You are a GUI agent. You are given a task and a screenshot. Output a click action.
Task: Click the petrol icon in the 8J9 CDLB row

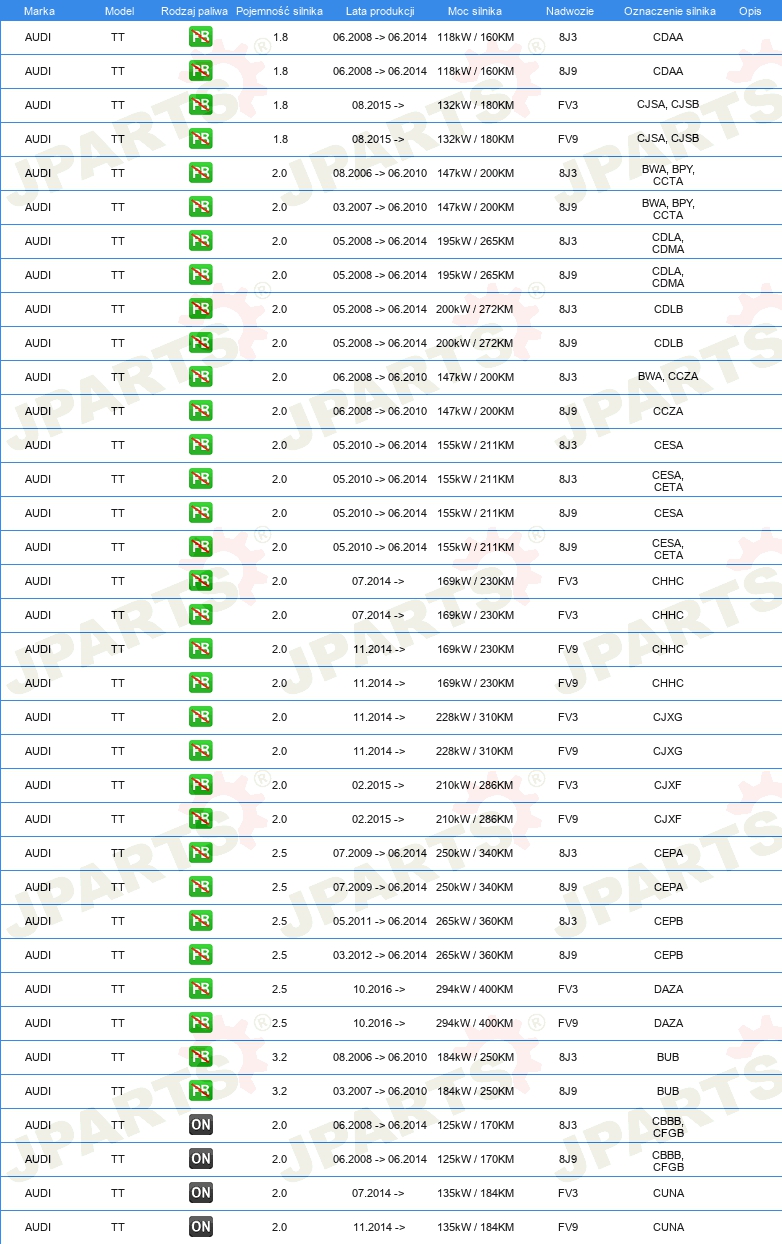click(201, 343)
